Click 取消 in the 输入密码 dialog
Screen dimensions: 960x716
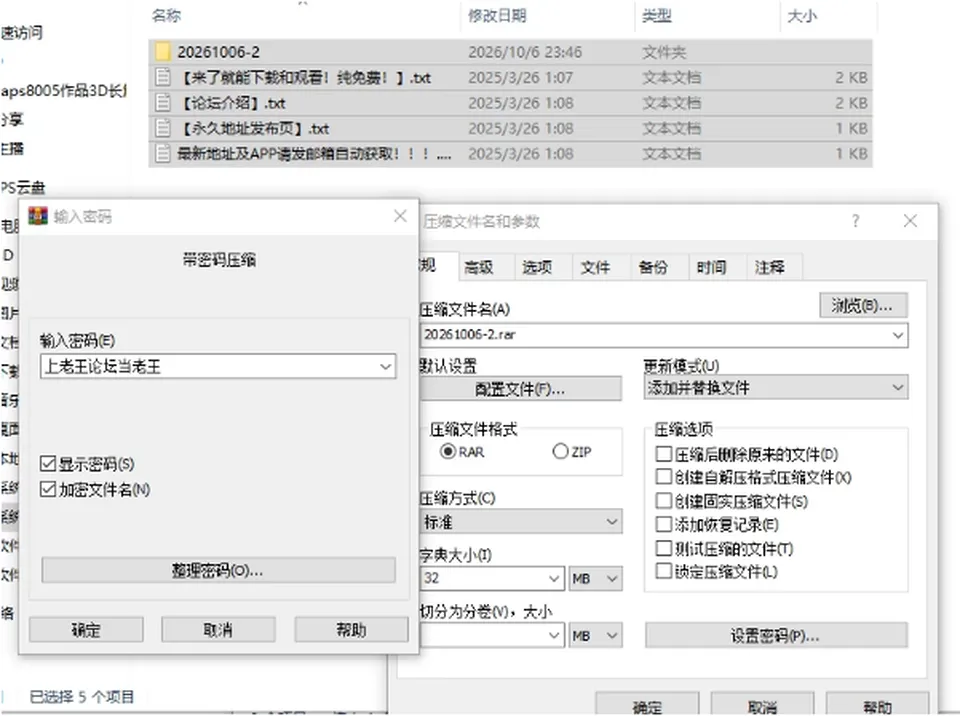pos(218,630)
